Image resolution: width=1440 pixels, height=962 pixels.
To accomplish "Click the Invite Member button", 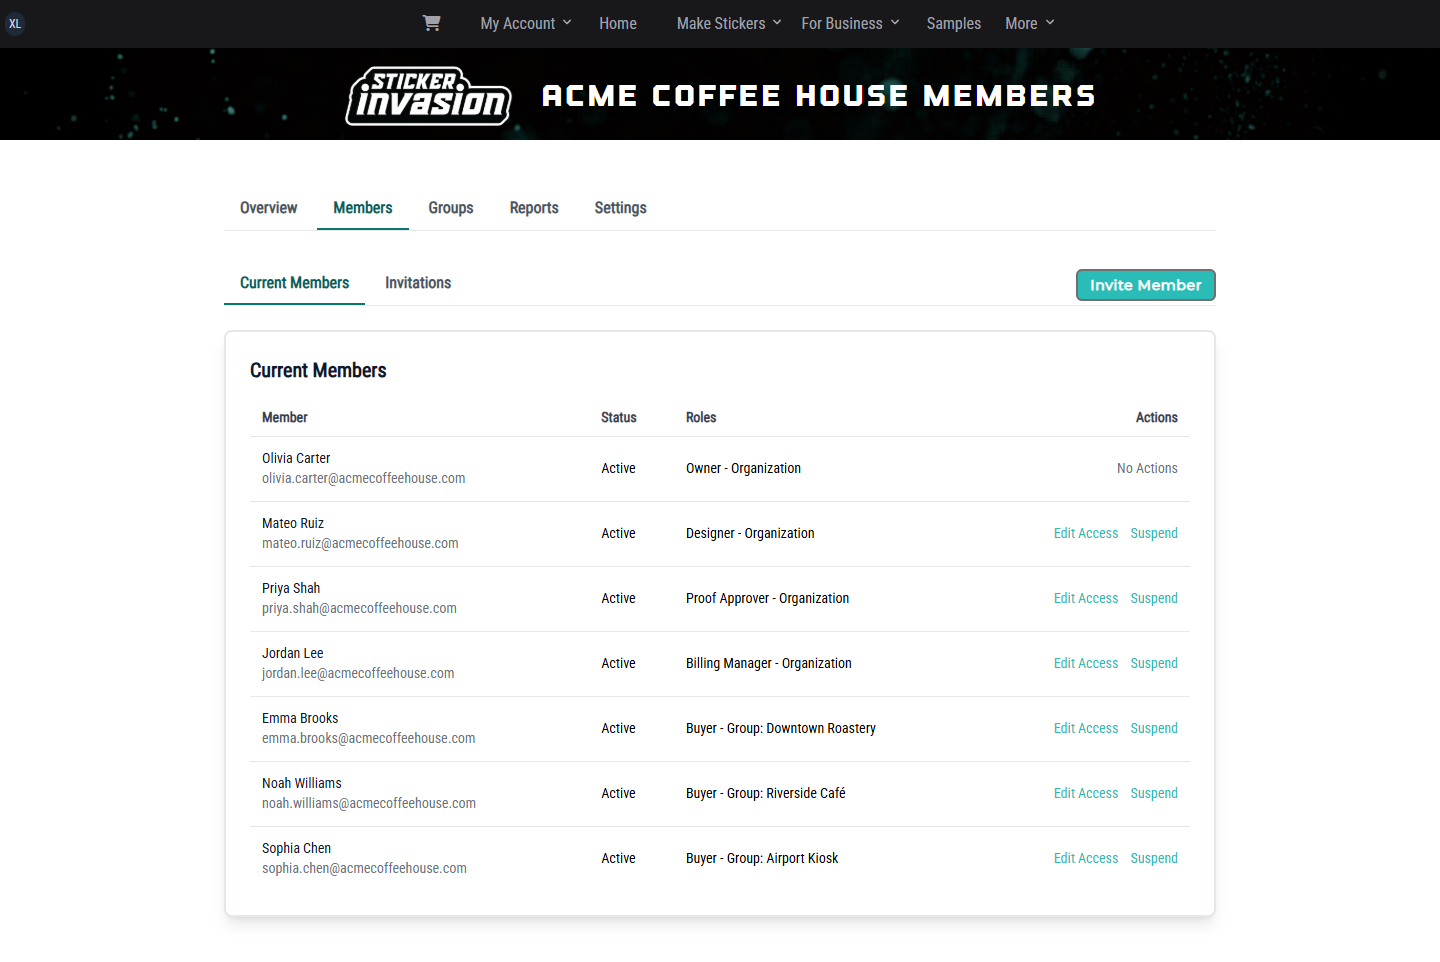I will [x=1146, y=285].
